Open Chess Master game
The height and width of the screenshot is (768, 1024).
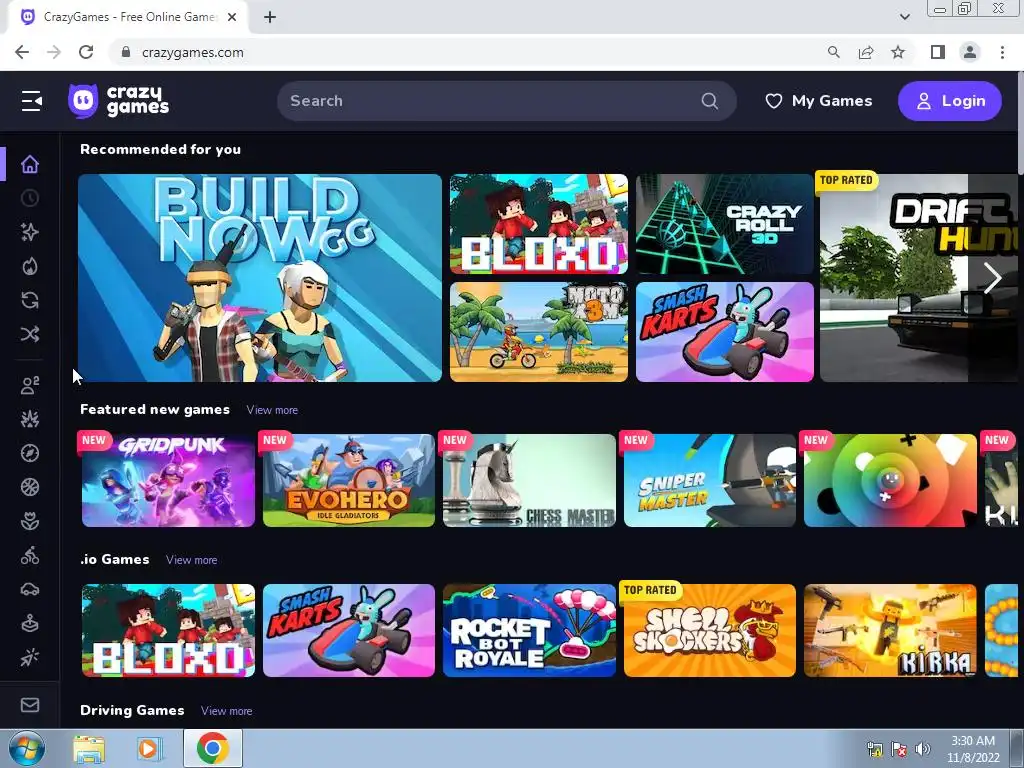click(529, 480)
